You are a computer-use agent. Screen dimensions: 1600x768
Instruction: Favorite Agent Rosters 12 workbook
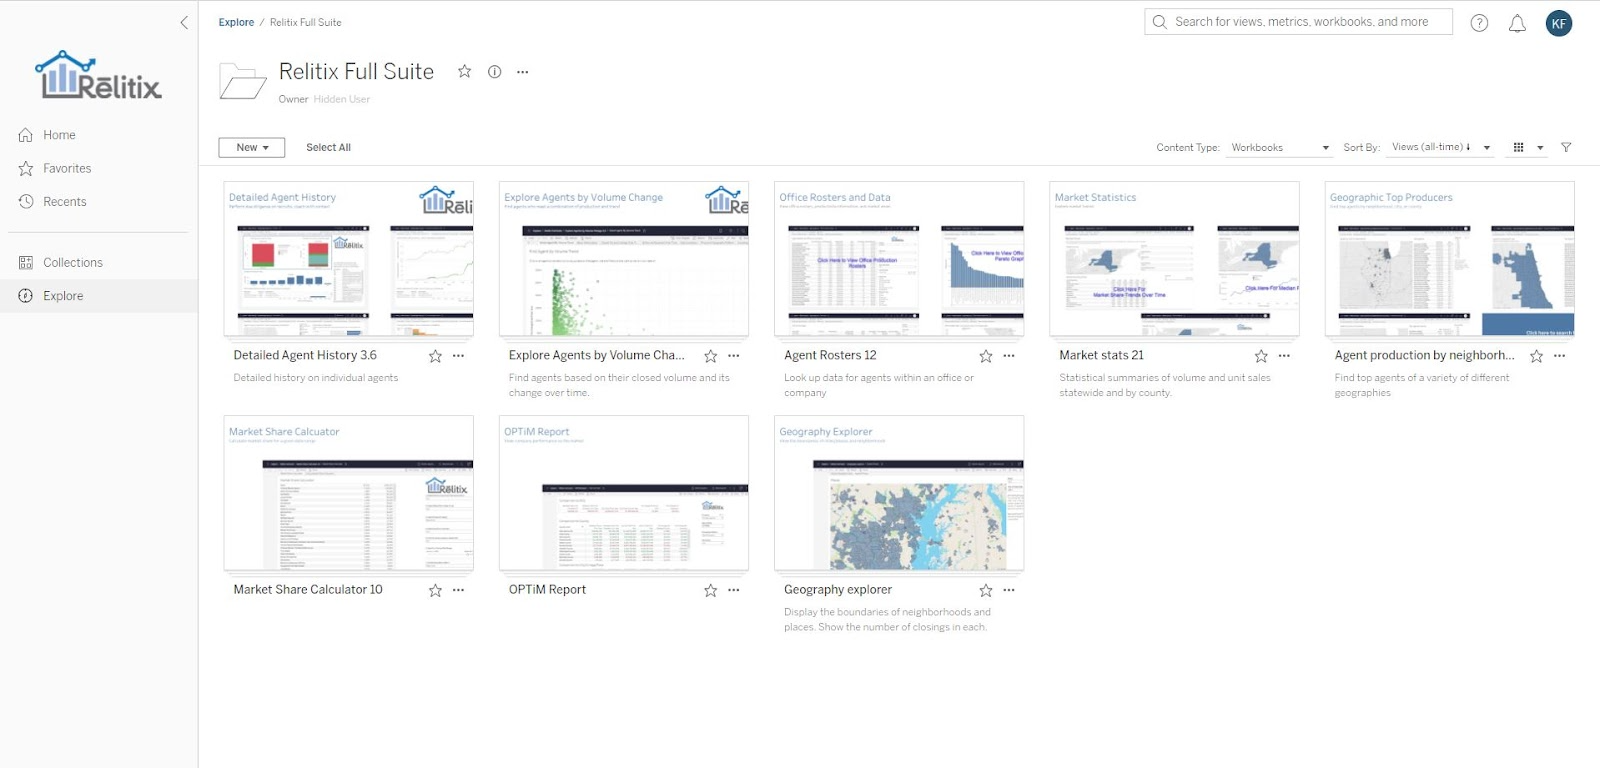pos(985,356)
